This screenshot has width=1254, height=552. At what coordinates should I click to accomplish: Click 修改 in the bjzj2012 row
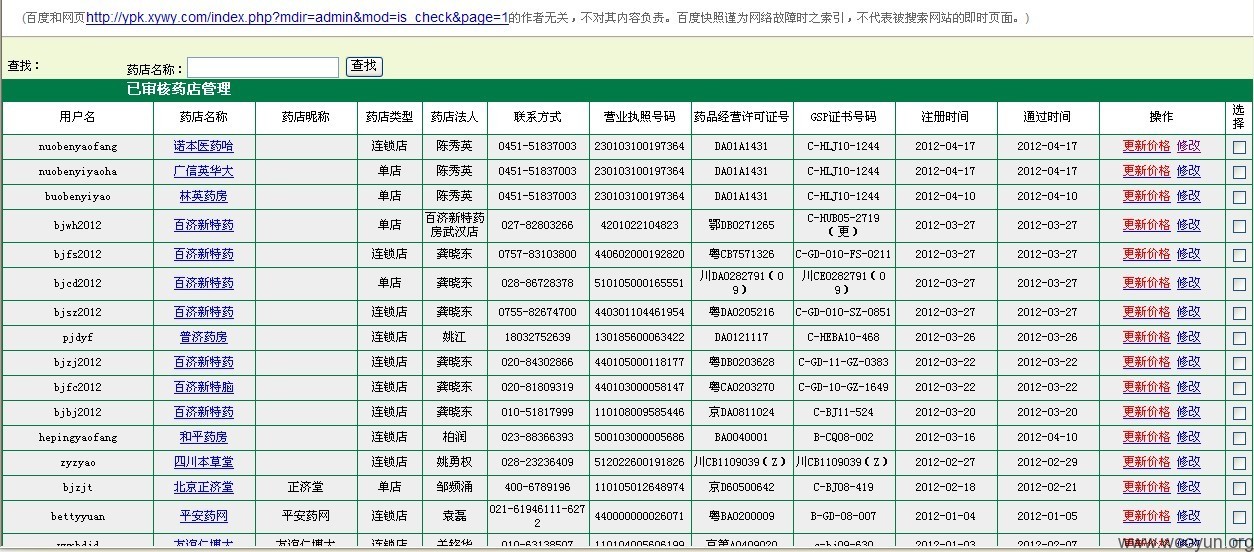[1189, 362]
